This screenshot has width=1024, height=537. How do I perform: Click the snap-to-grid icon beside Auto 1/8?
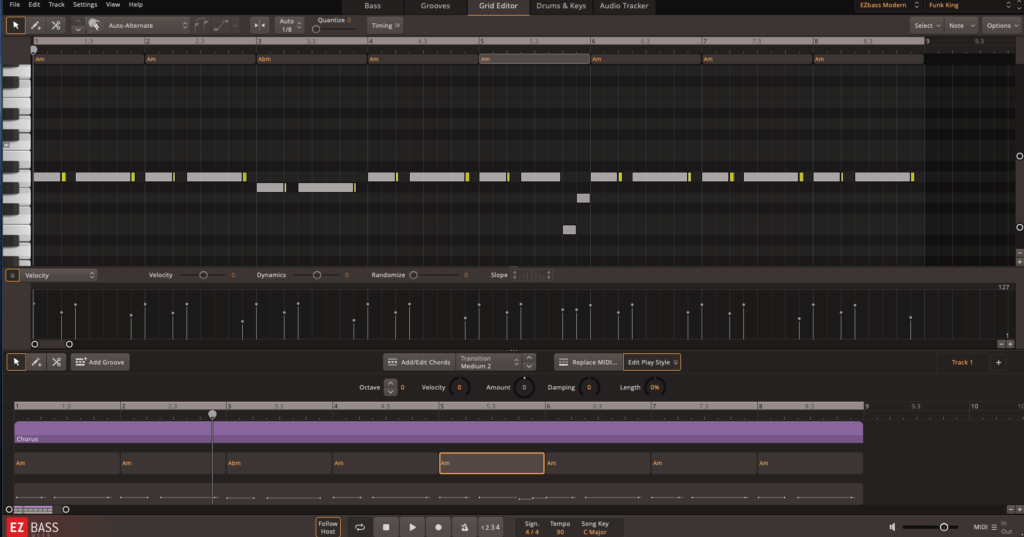coord(259,25)
